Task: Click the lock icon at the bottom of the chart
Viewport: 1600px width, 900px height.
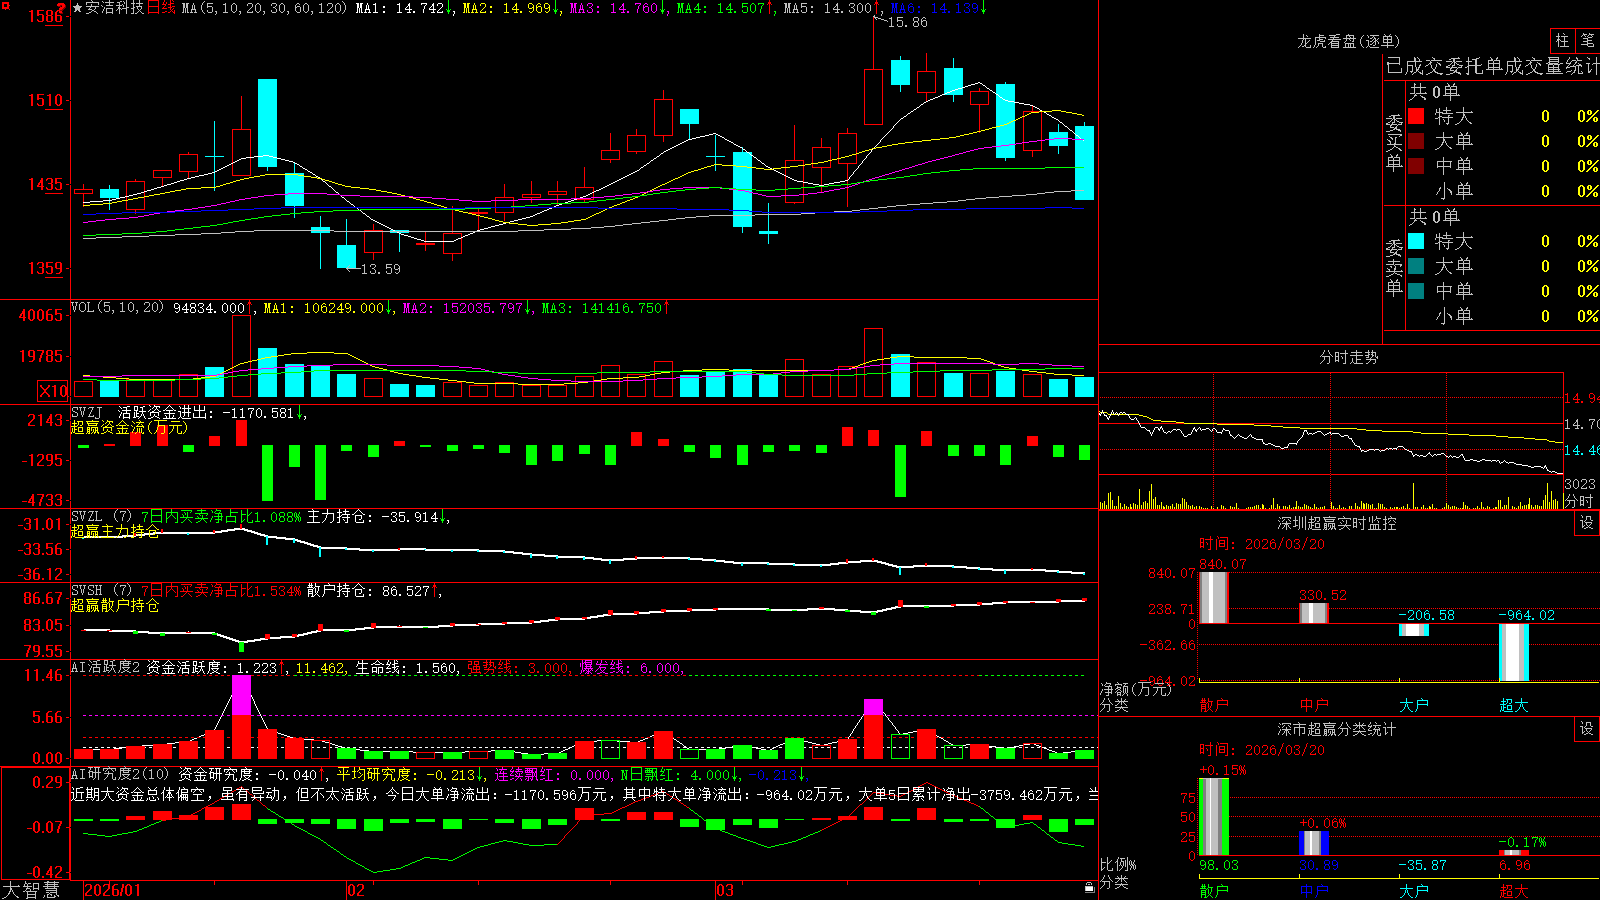Action: coord(1090,887)
